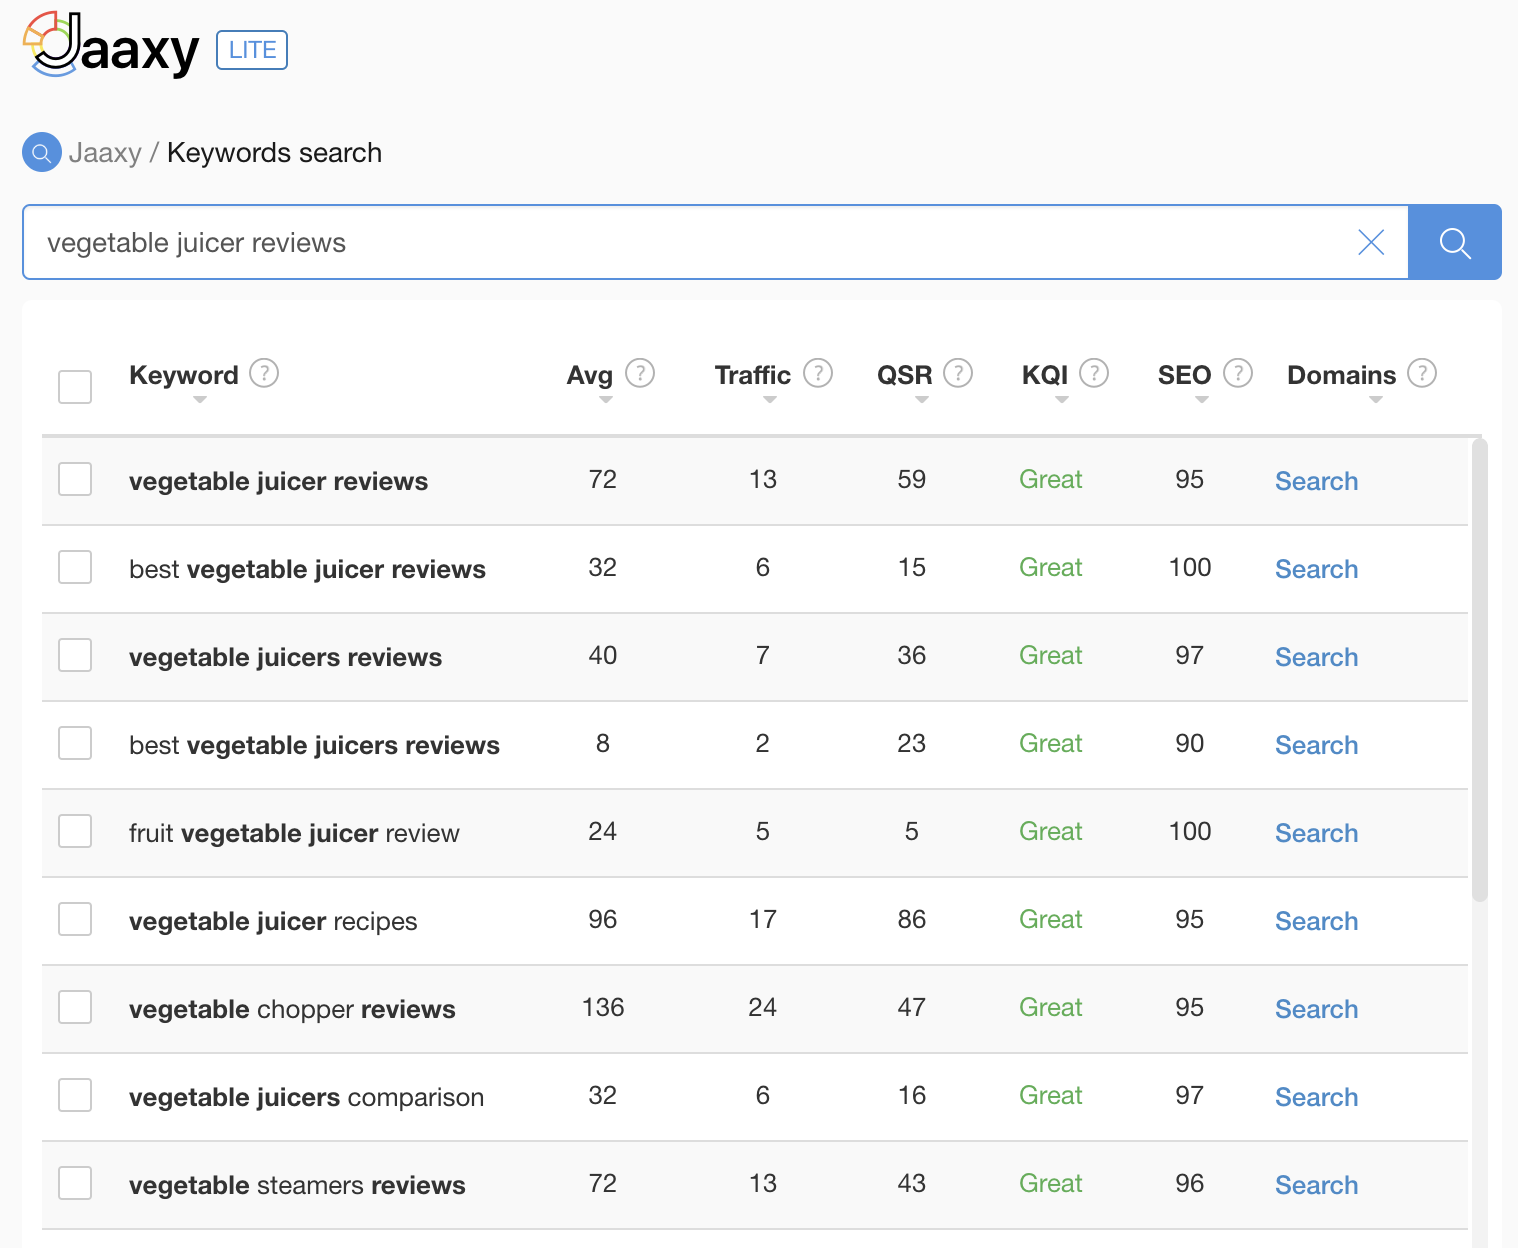This screenshot has height=1248, width=1518.
Task: Open the QSR help question mark
Action: coord(958,373)
